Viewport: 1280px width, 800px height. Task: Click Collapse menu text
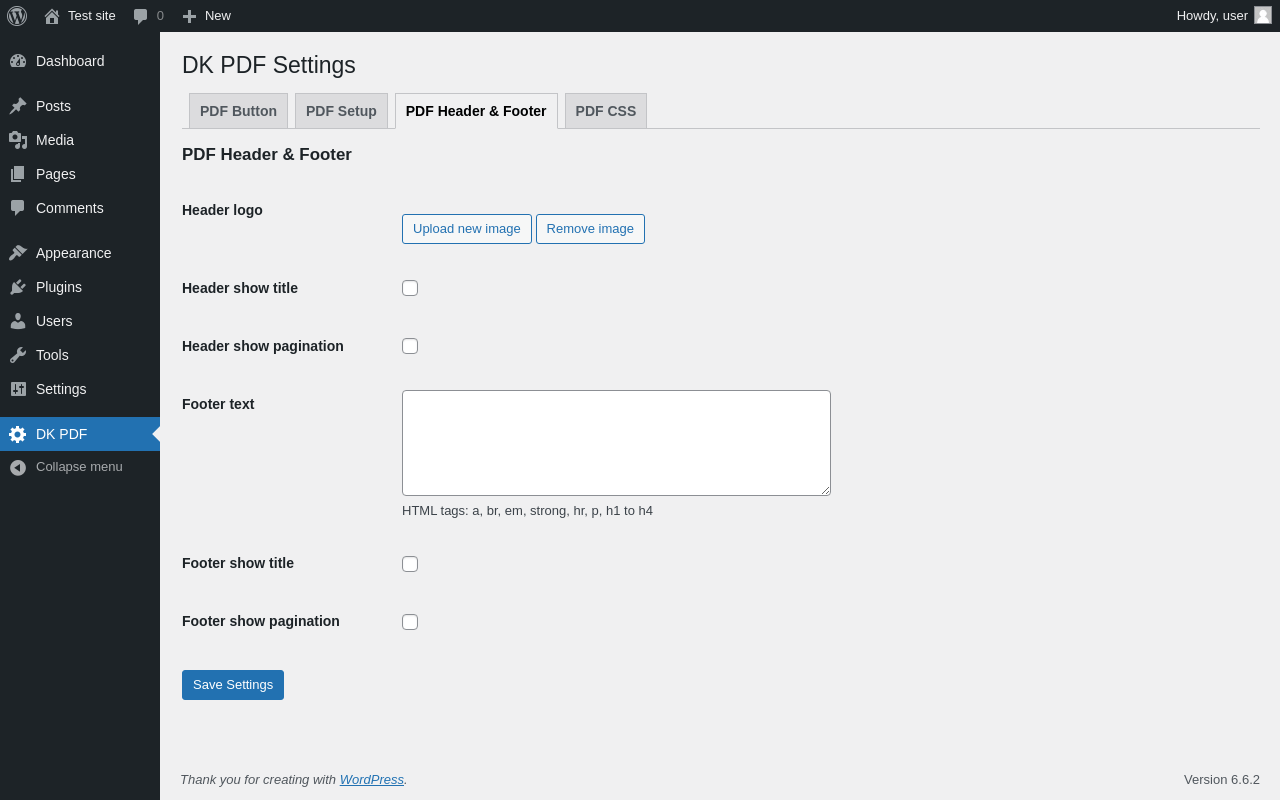point(79,467)
